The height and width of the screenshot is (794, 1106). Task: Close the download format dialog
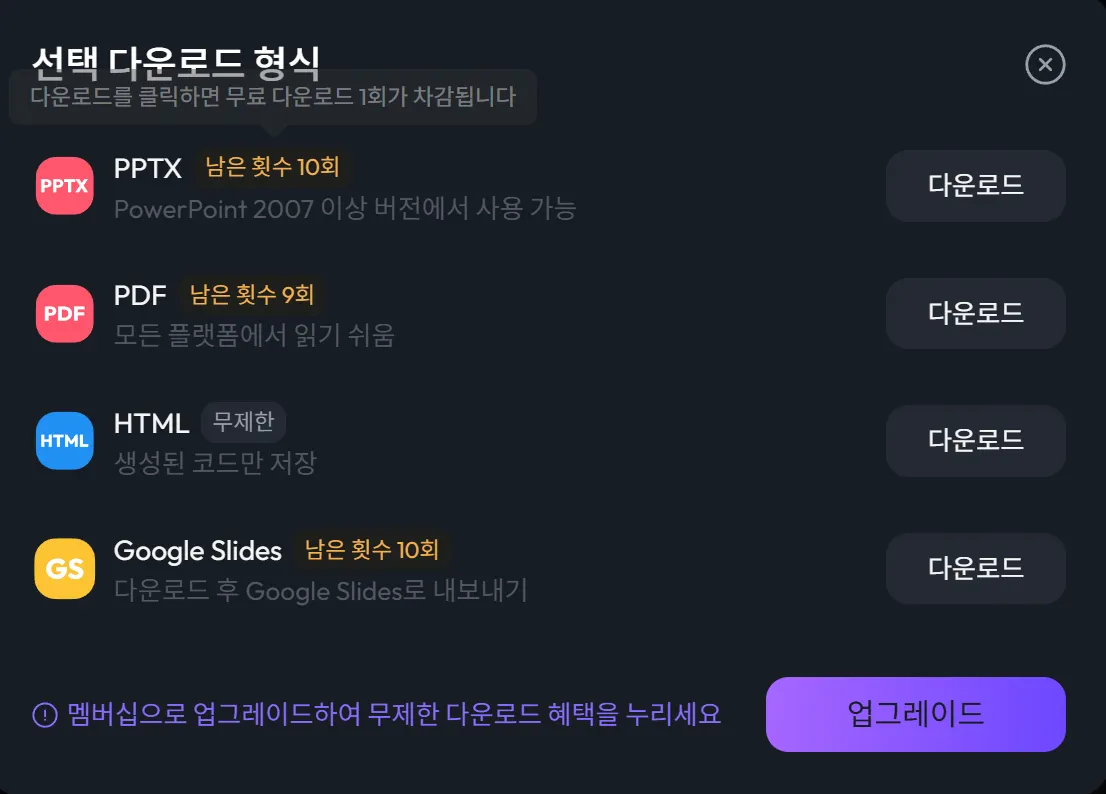[x=1045, y=66]
